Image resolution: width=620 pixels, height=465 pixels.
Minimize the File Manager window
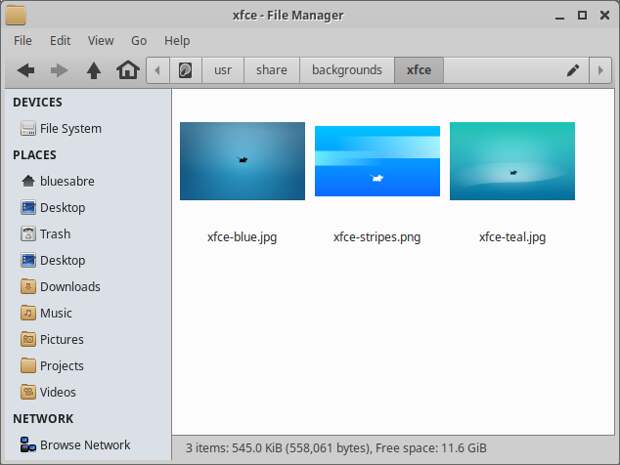pos(560,16)
